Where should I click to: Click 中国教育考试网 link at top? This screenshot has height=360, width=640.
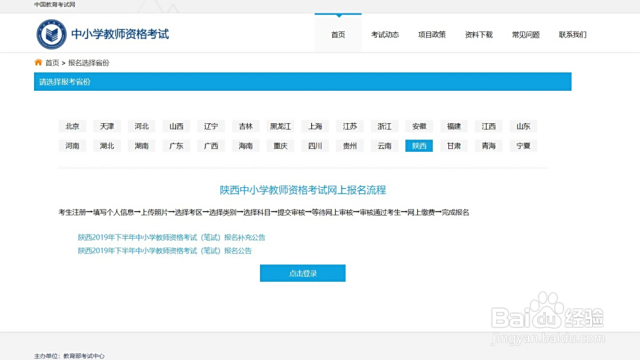tap(55, 4)
